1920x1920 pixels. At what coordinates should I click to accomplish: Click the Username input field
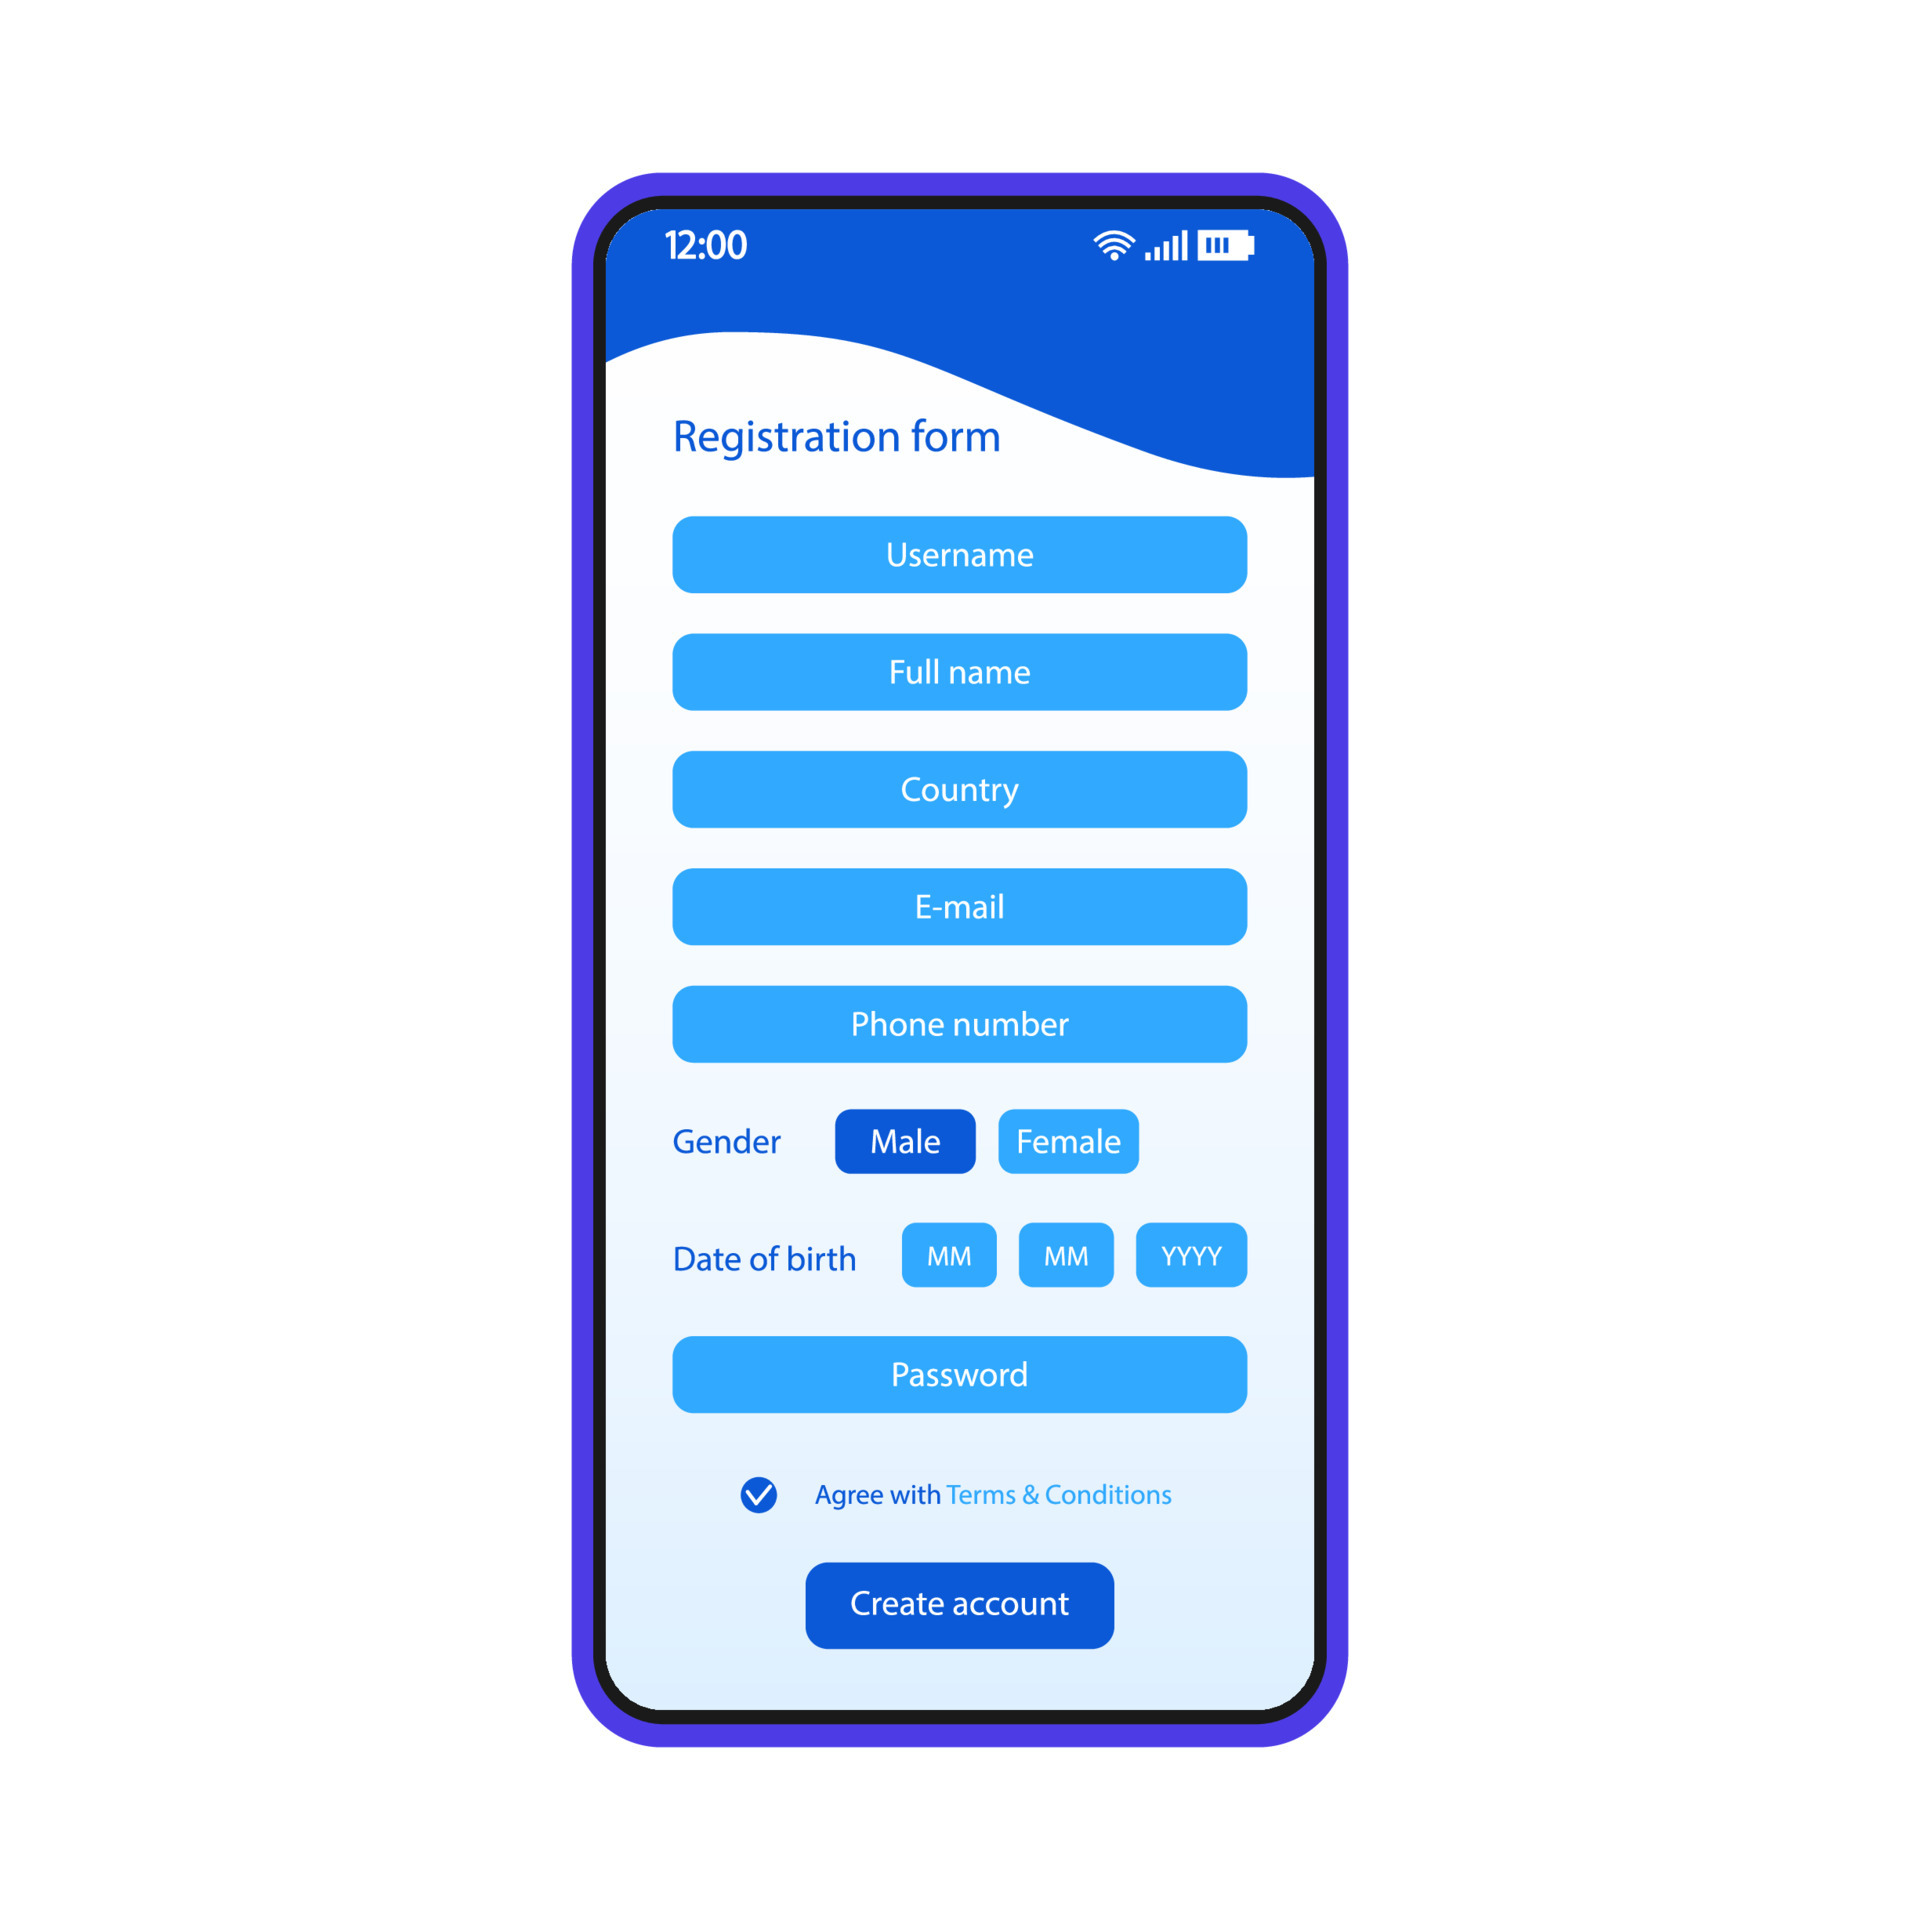pyautogui.click(x=960, y=550)
